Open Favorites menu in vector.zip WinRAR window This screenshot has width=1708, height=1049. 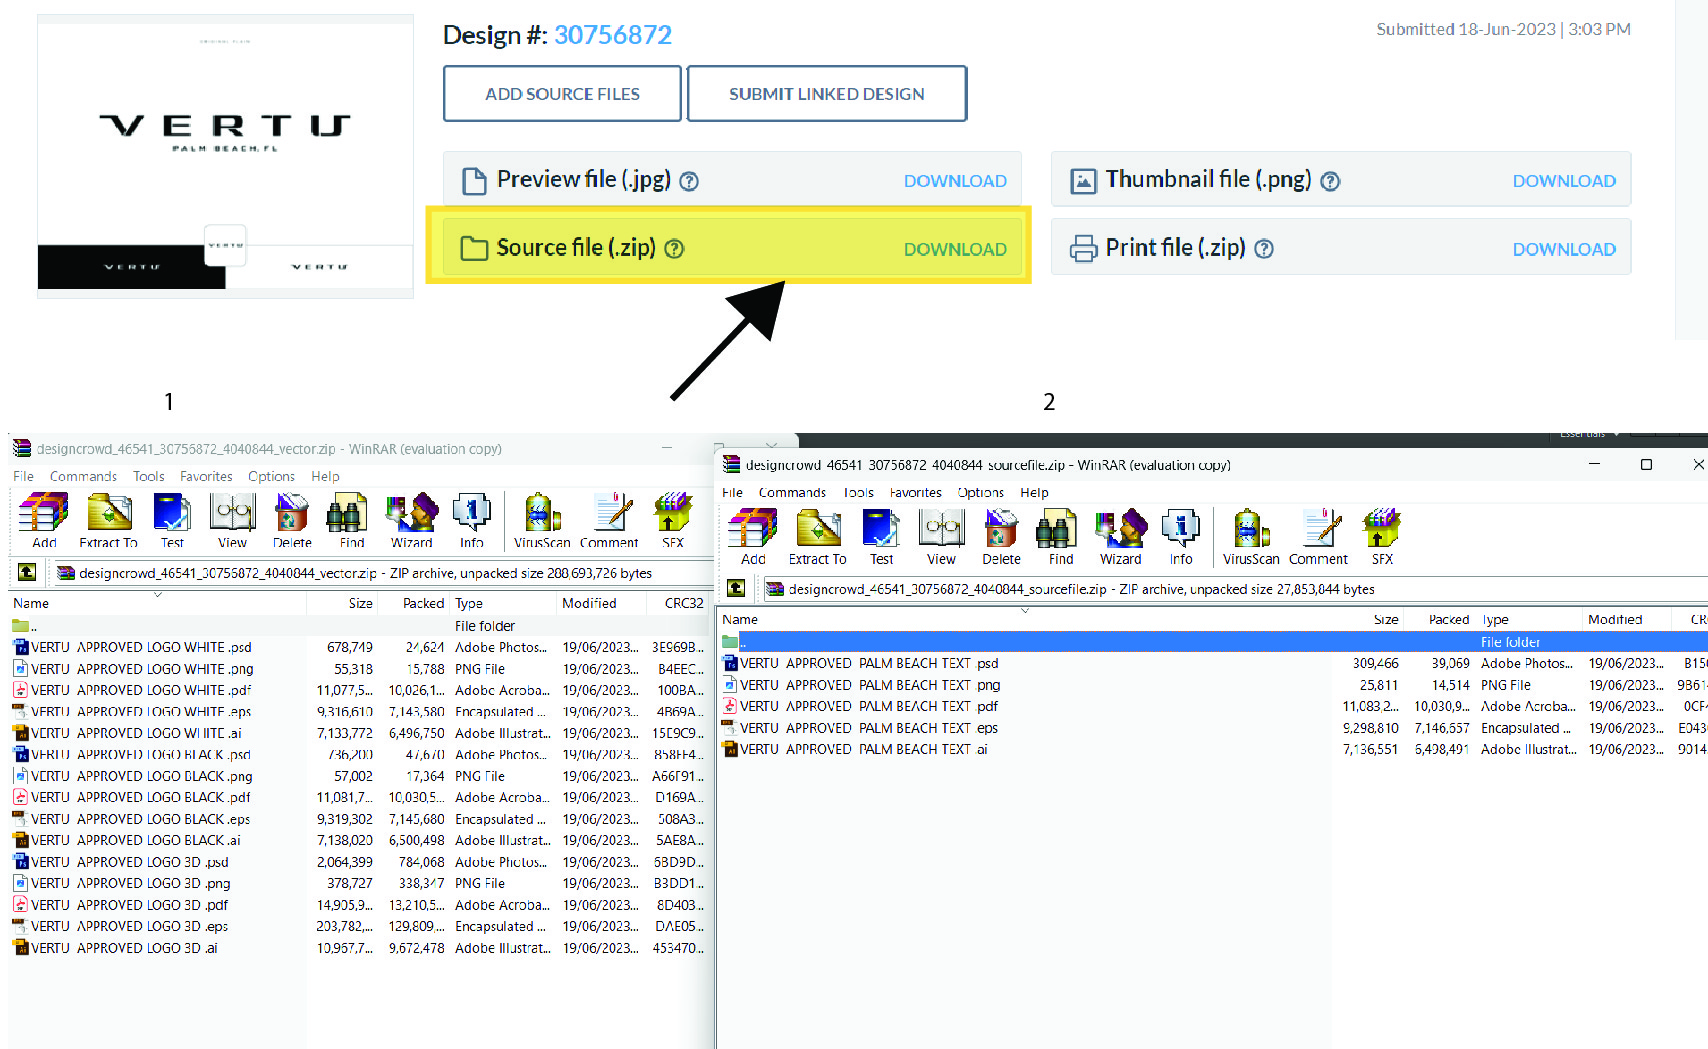(x=206, y=476)
